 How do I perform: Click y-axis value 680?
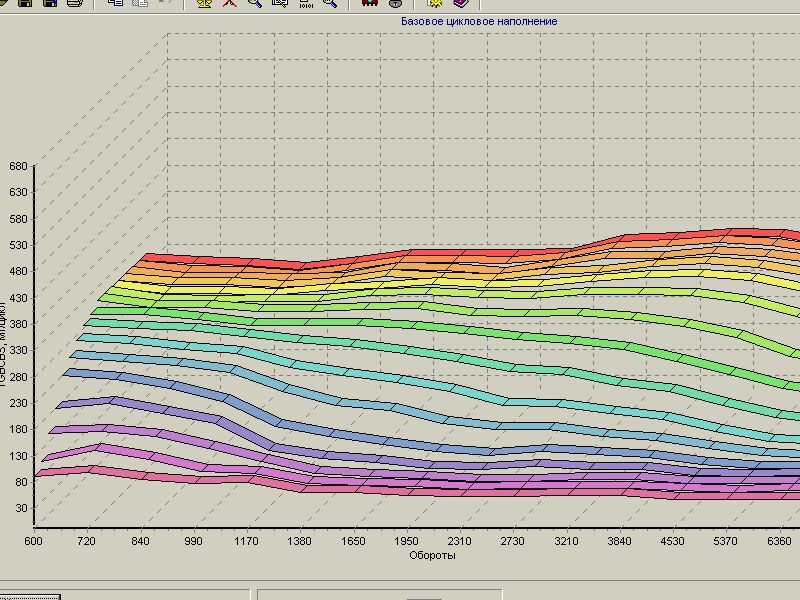18,166
